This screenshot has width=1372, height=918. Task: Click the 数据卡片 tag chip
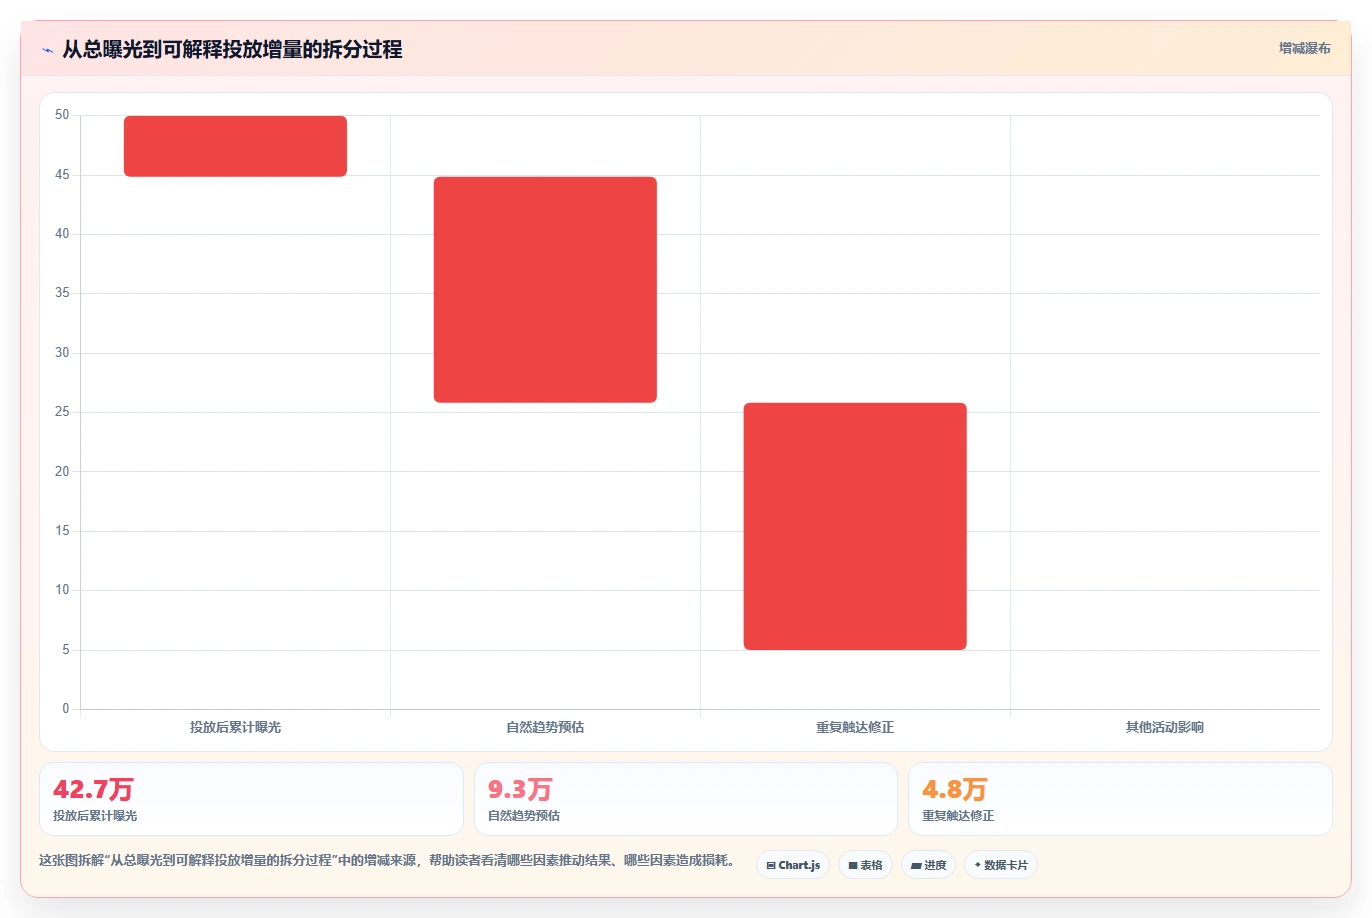1001,865
